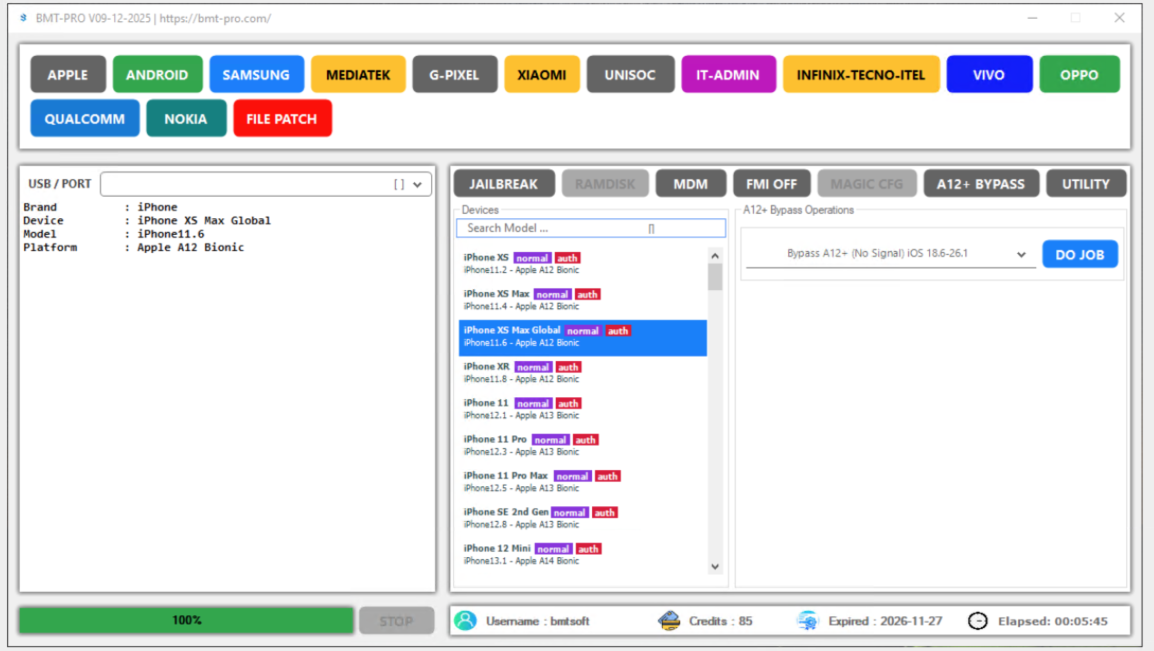
Task: Click the expiry date icon
Action: point(807,621)
